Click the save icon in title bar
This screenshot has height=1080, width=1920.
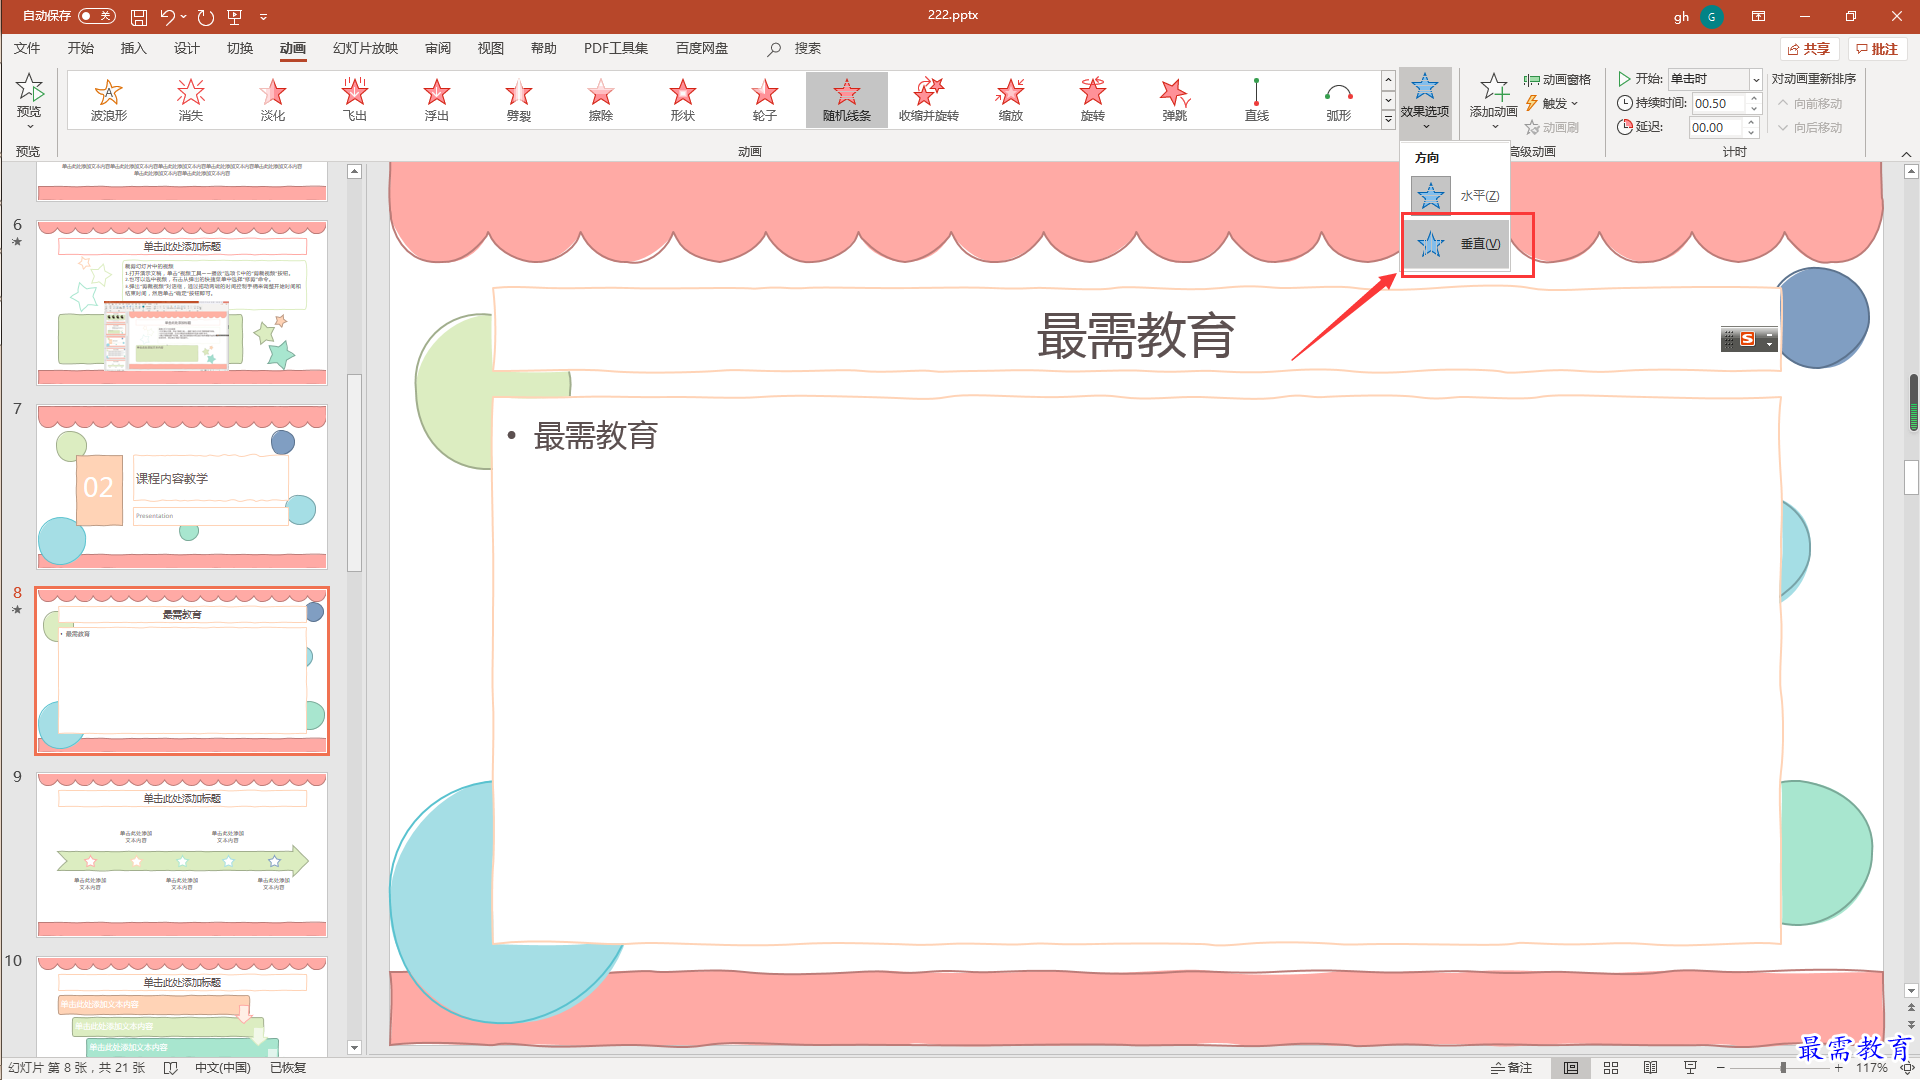click(139, 17)
